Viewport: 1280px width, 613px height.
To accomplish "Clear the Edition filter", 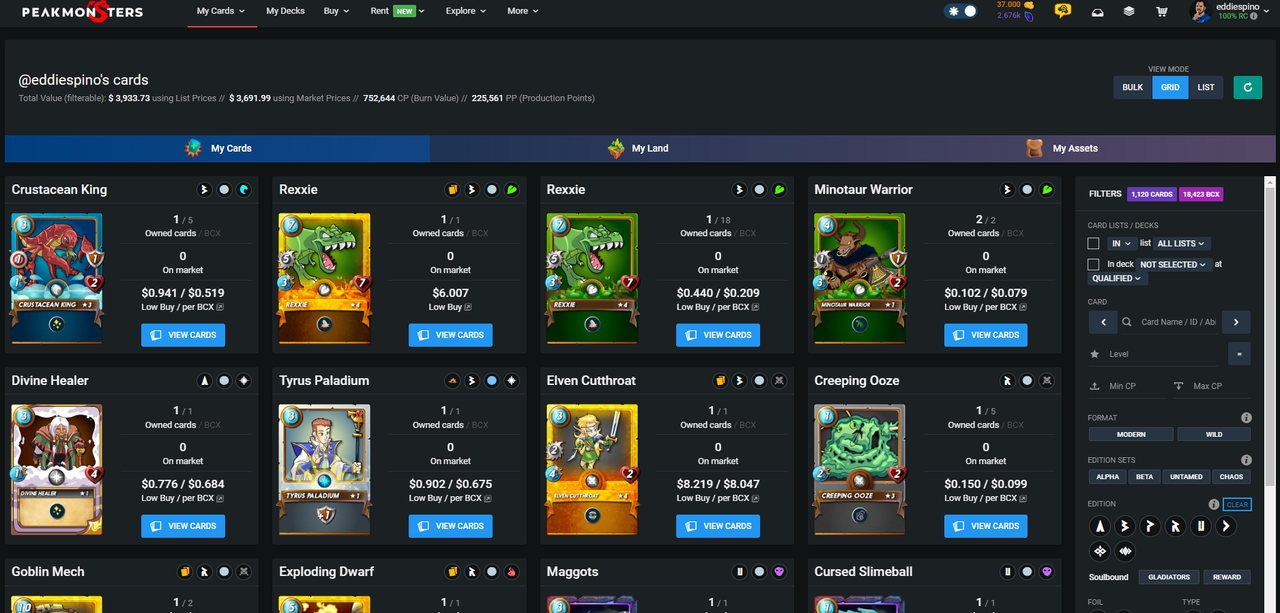I will 1237,505.
